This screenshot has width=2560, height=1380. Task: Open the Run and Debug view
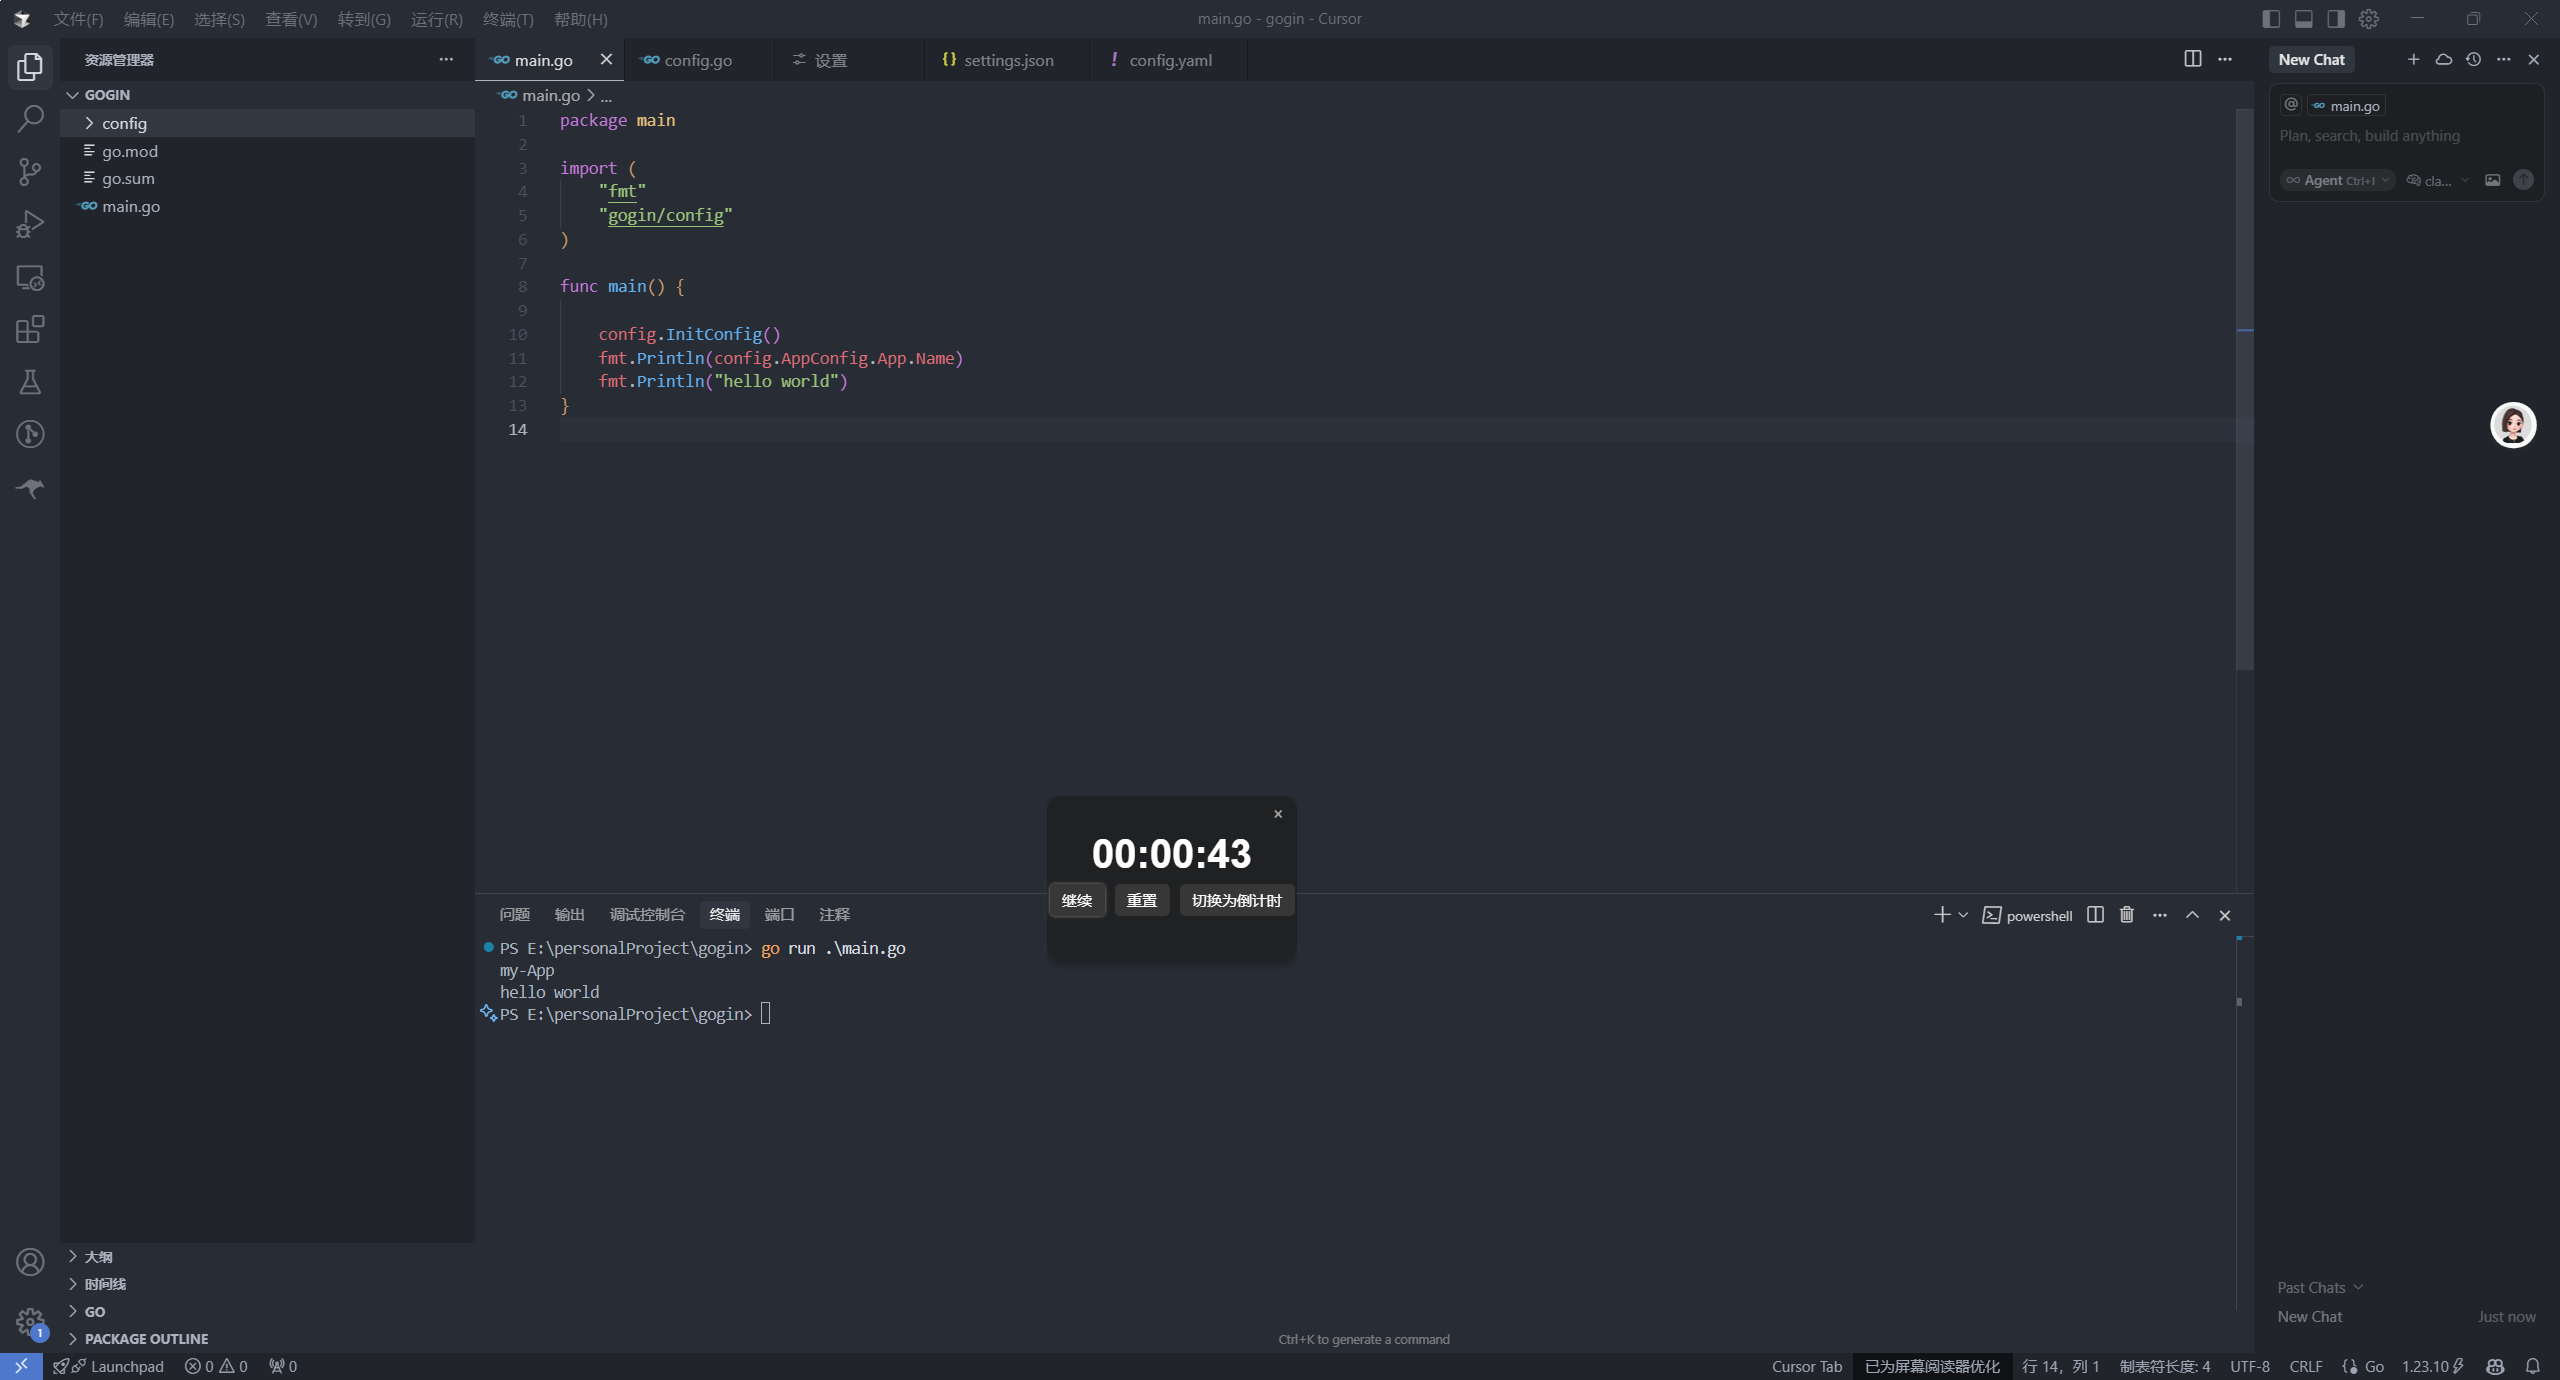tap(30, 224)
